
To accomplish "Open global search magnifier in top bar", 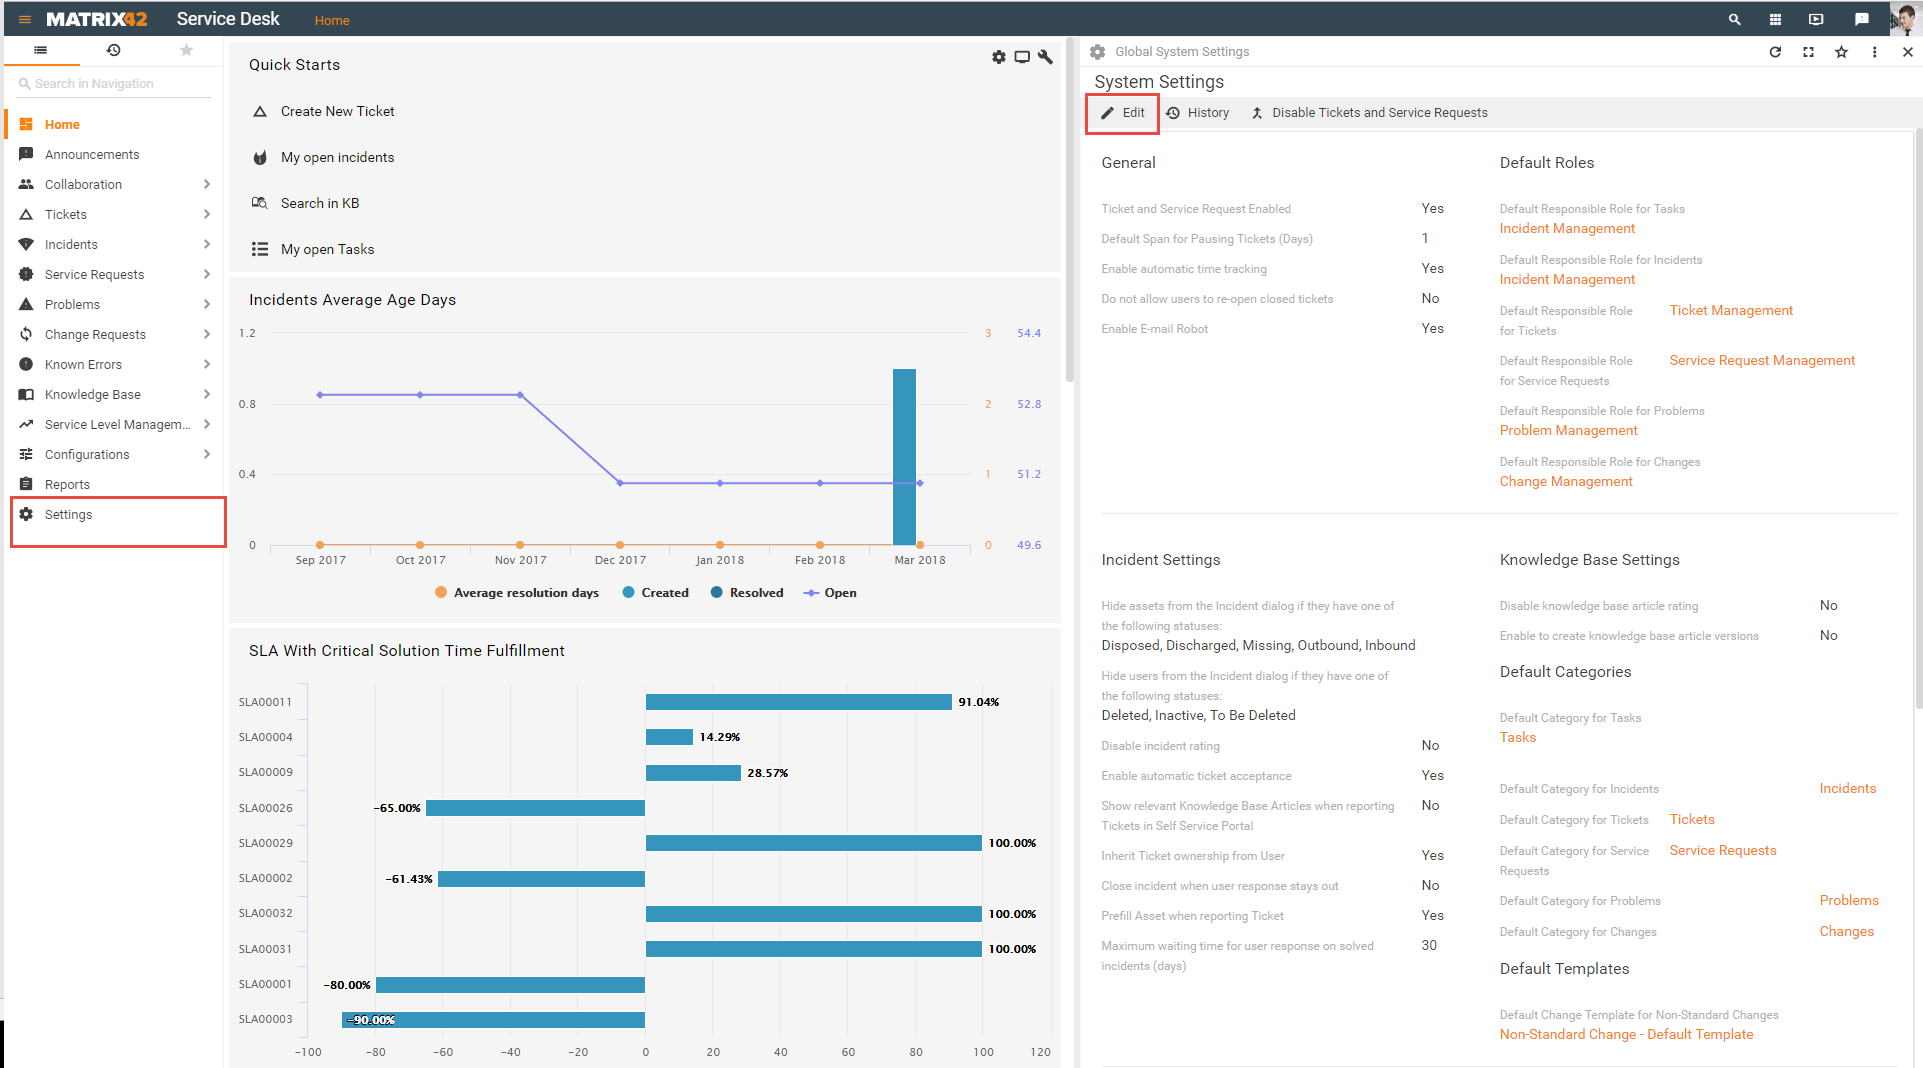I will (1735, 19).
